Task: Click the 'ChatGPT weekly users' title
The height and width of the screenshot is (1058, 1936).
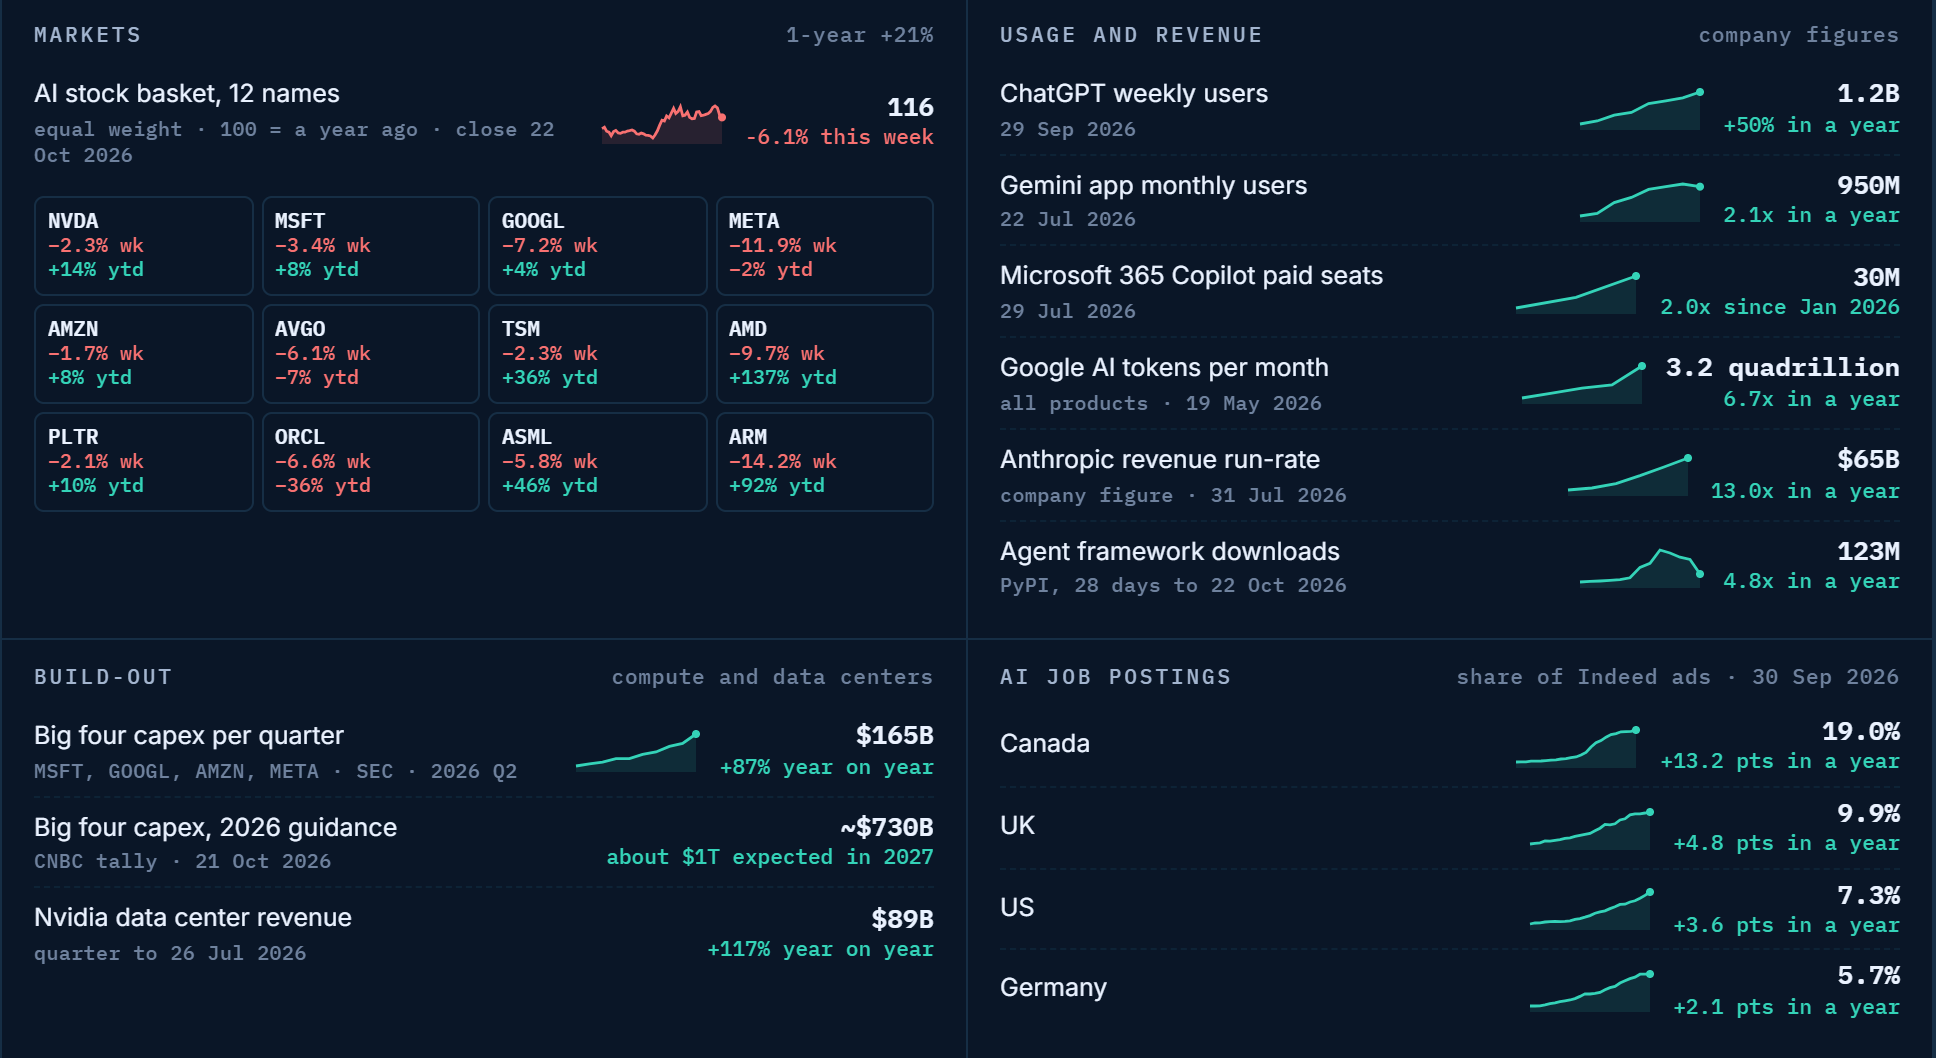Action: [1134, 94]
